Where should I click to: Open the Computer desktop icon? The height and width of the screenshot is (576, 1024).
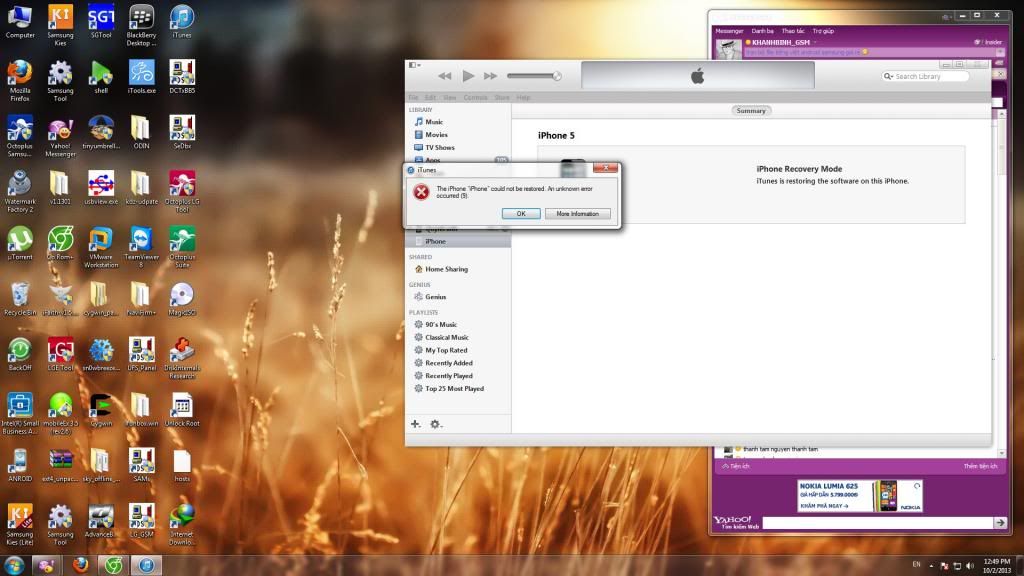click(x=20, y=22)
